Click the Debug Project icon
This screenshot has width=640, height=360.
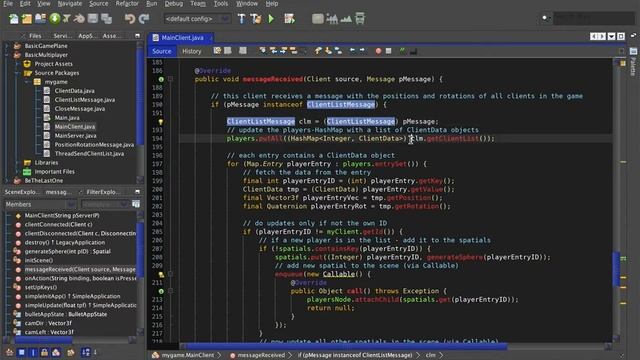pos(289,19)
